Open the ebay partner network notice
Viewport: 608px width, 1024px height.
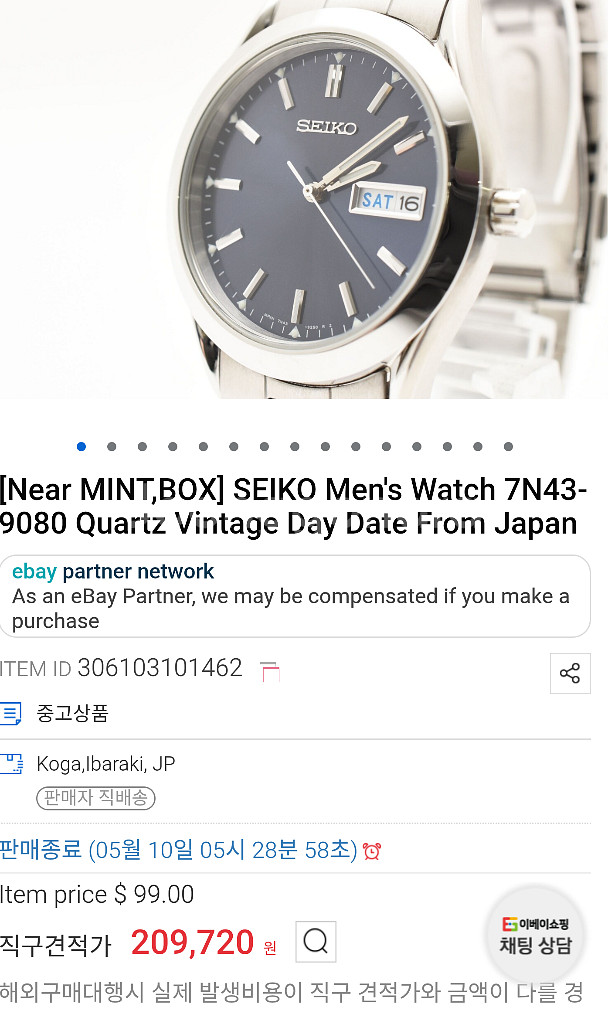[x=295, y=596]
